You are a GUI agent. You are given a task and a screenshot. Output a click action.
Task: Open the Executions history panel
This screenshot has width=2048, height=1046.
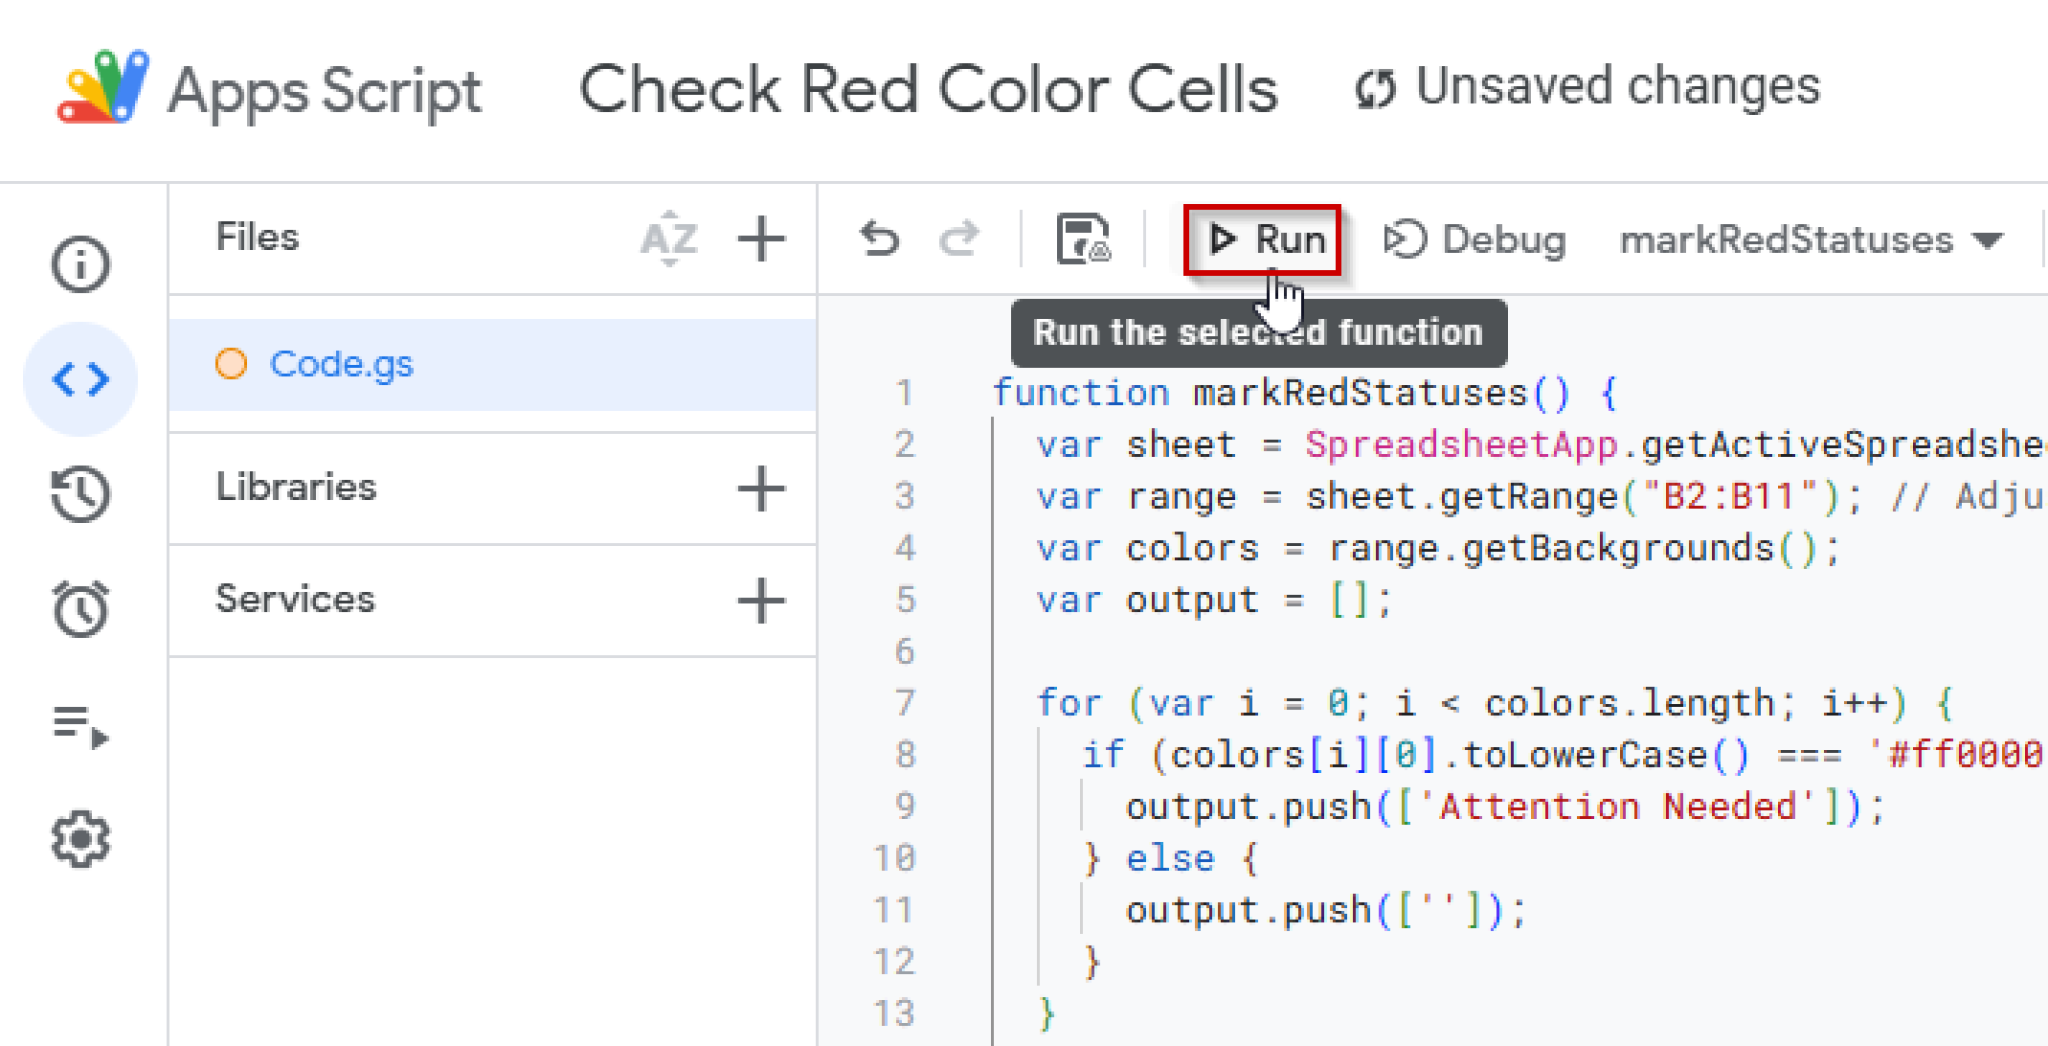tap(80, 494)
